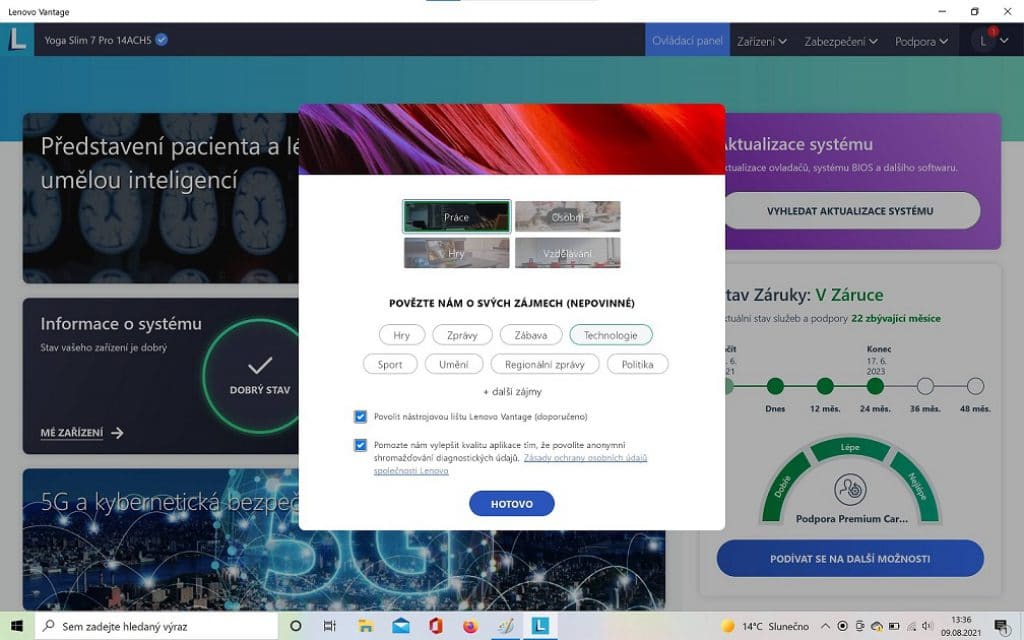Click the verified badge next to Yoga Slim 7 Pro
This screenshot has width=1024, height=640.
tap(161, 40)
